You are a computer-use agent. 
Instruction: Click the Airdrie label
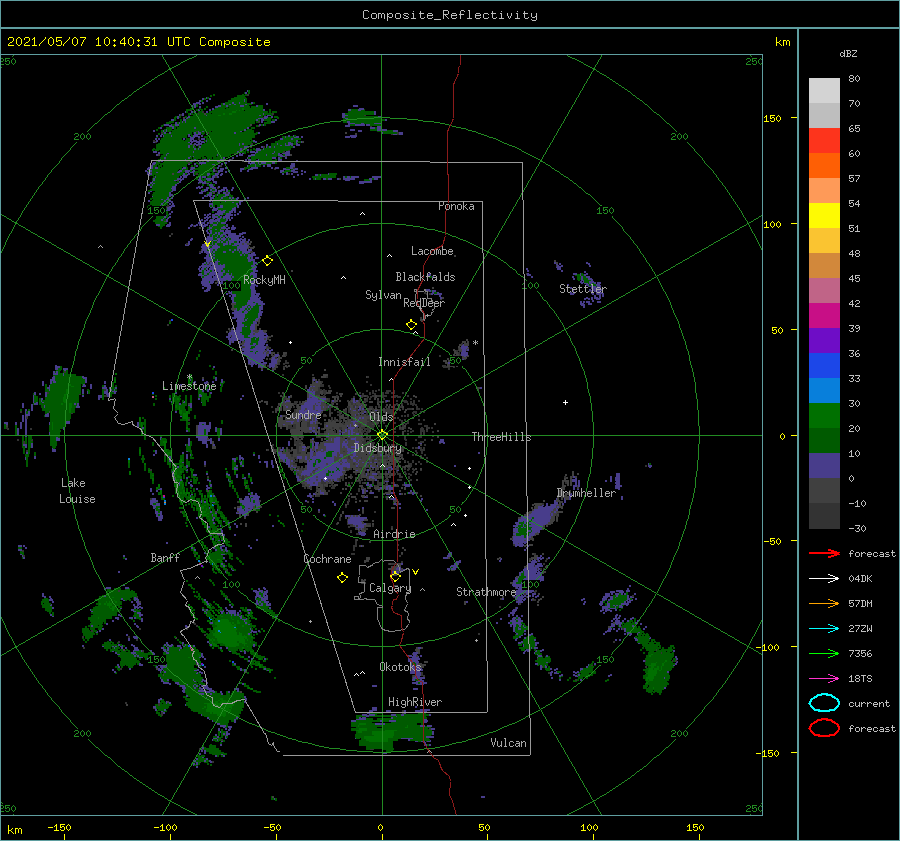(394, 534)
